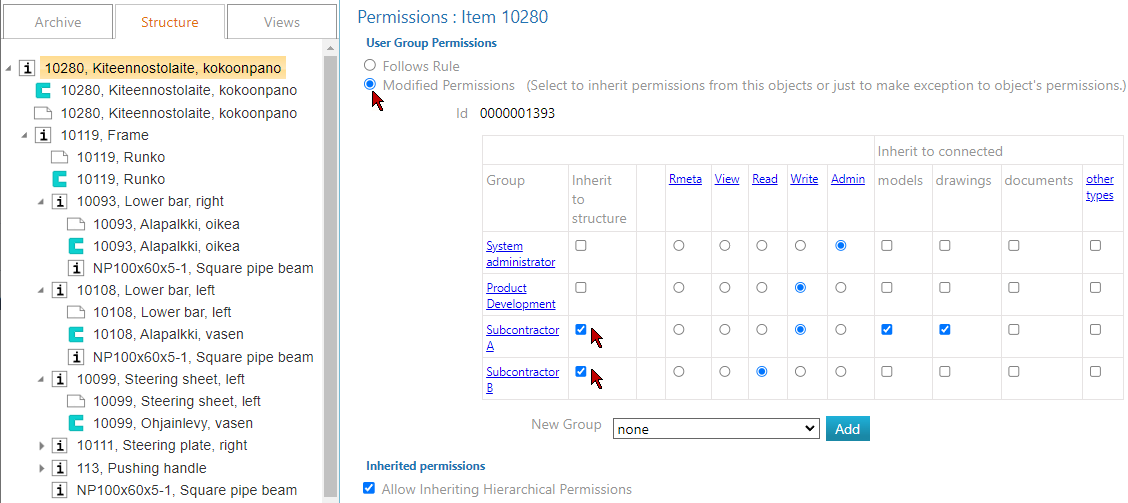Click the Add button

[847, 428]
